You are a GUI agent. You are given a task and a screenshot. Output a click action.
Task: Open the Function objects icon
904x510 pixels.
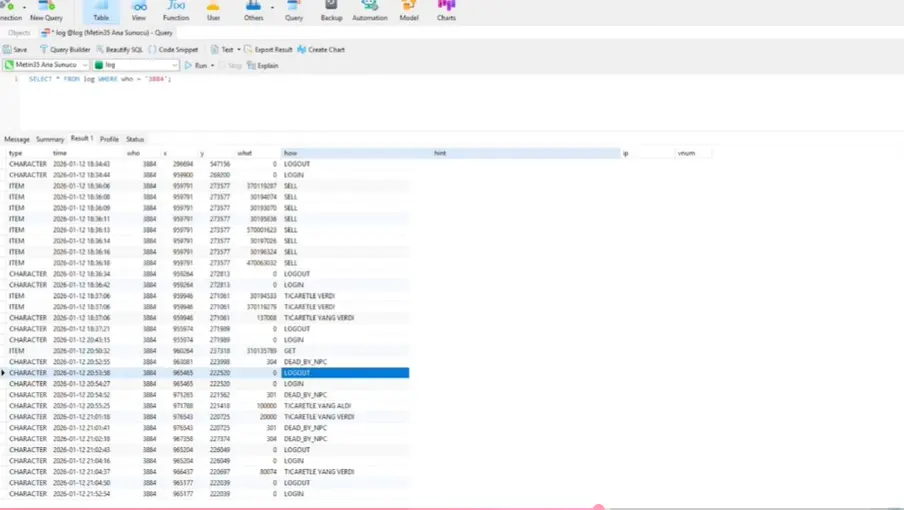pyautogui.click(x=175, y=11)
